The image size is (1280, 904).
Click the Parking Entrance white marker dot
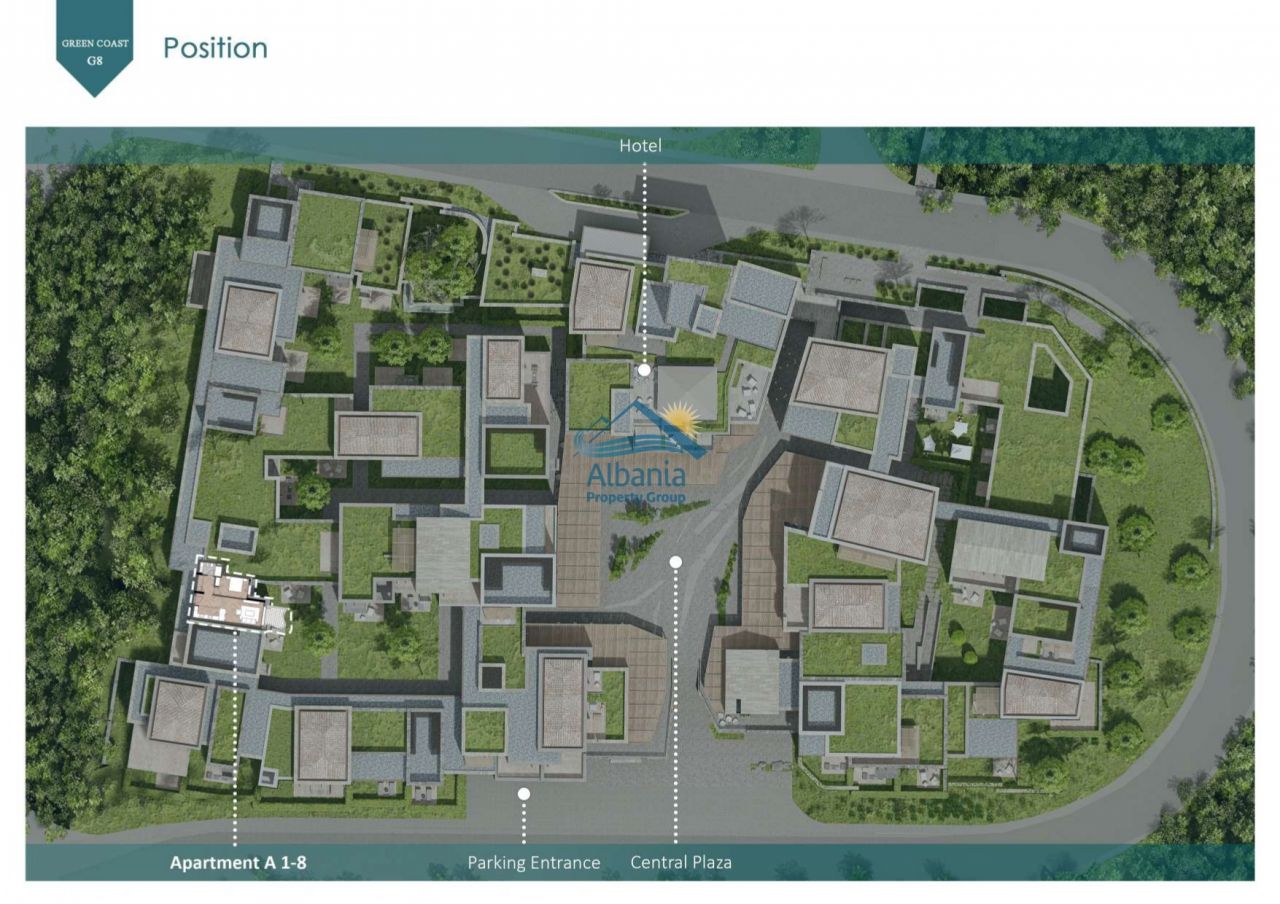click(x=523, y=793)
